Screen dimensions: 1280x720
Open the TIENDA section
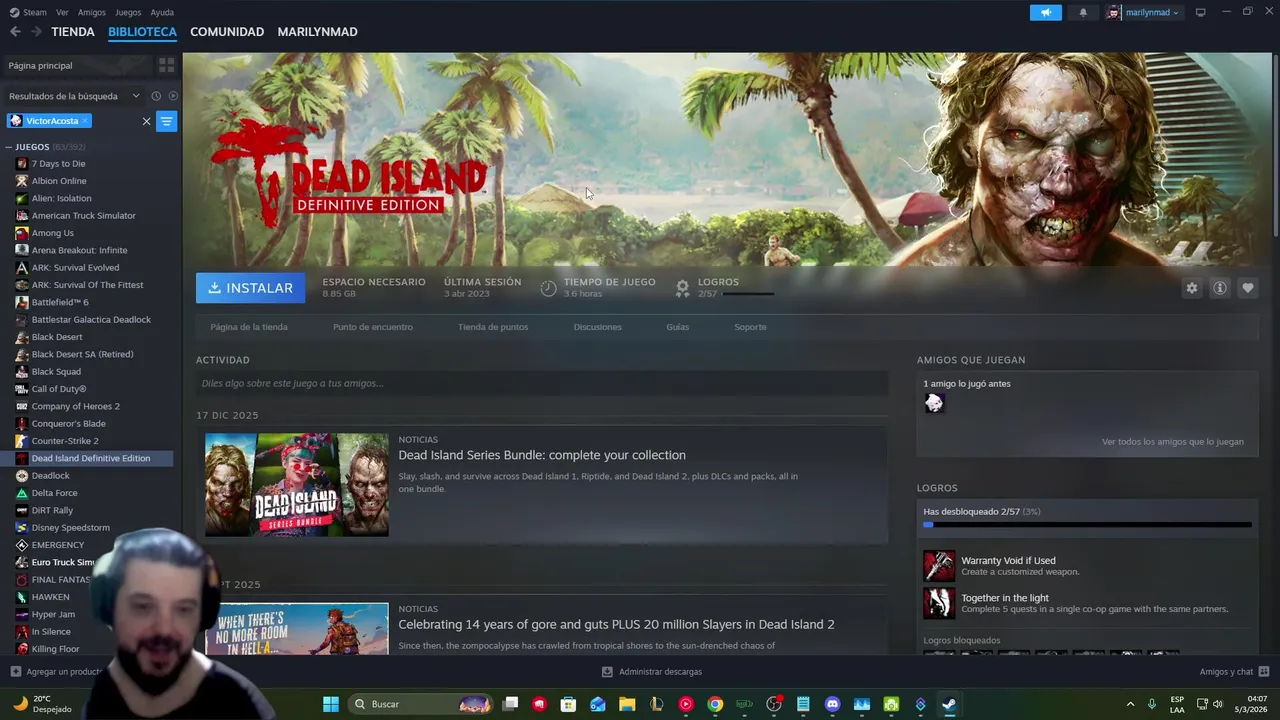pos(73,32)
